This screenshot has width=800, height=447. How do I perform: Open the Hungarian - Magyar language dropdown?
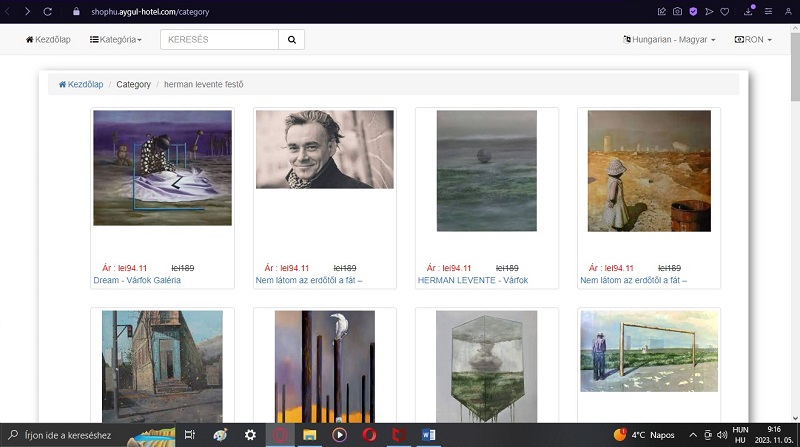click(669, 39)
